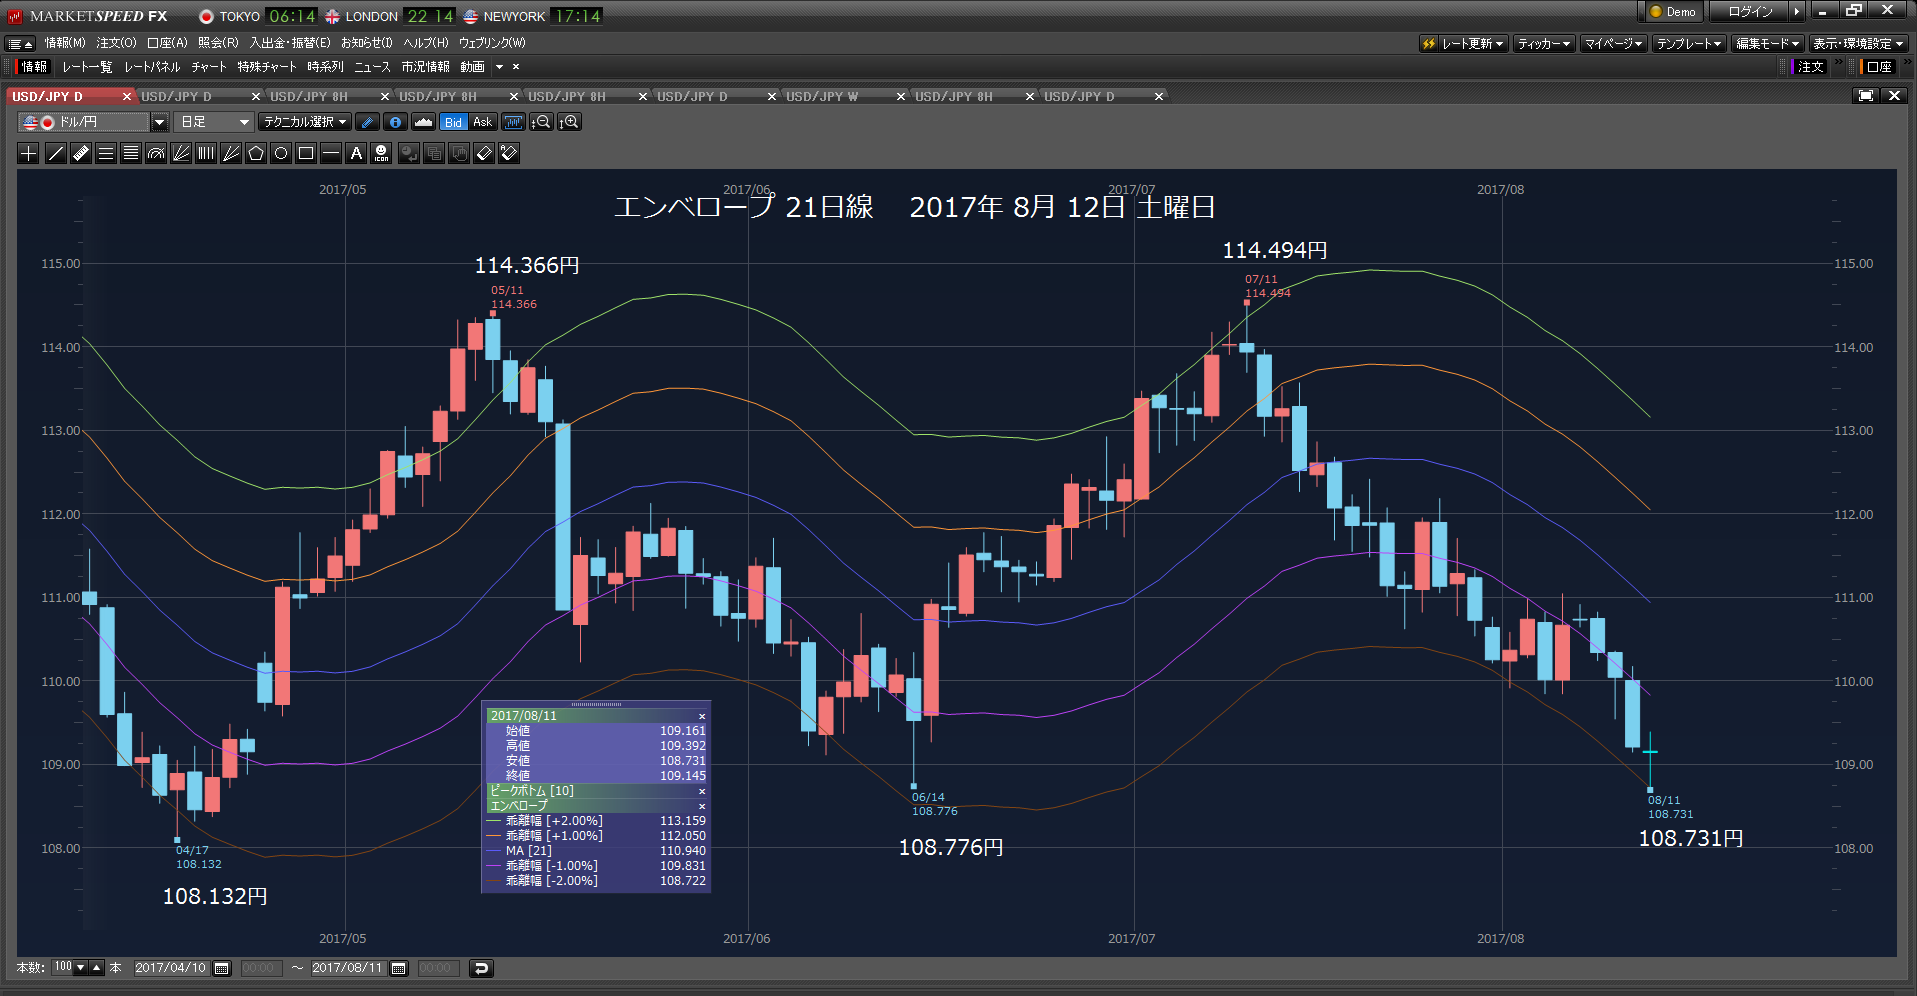Select the Fibonacci arcs tool
1917x996 pixels.
click(x=155, y=153)
